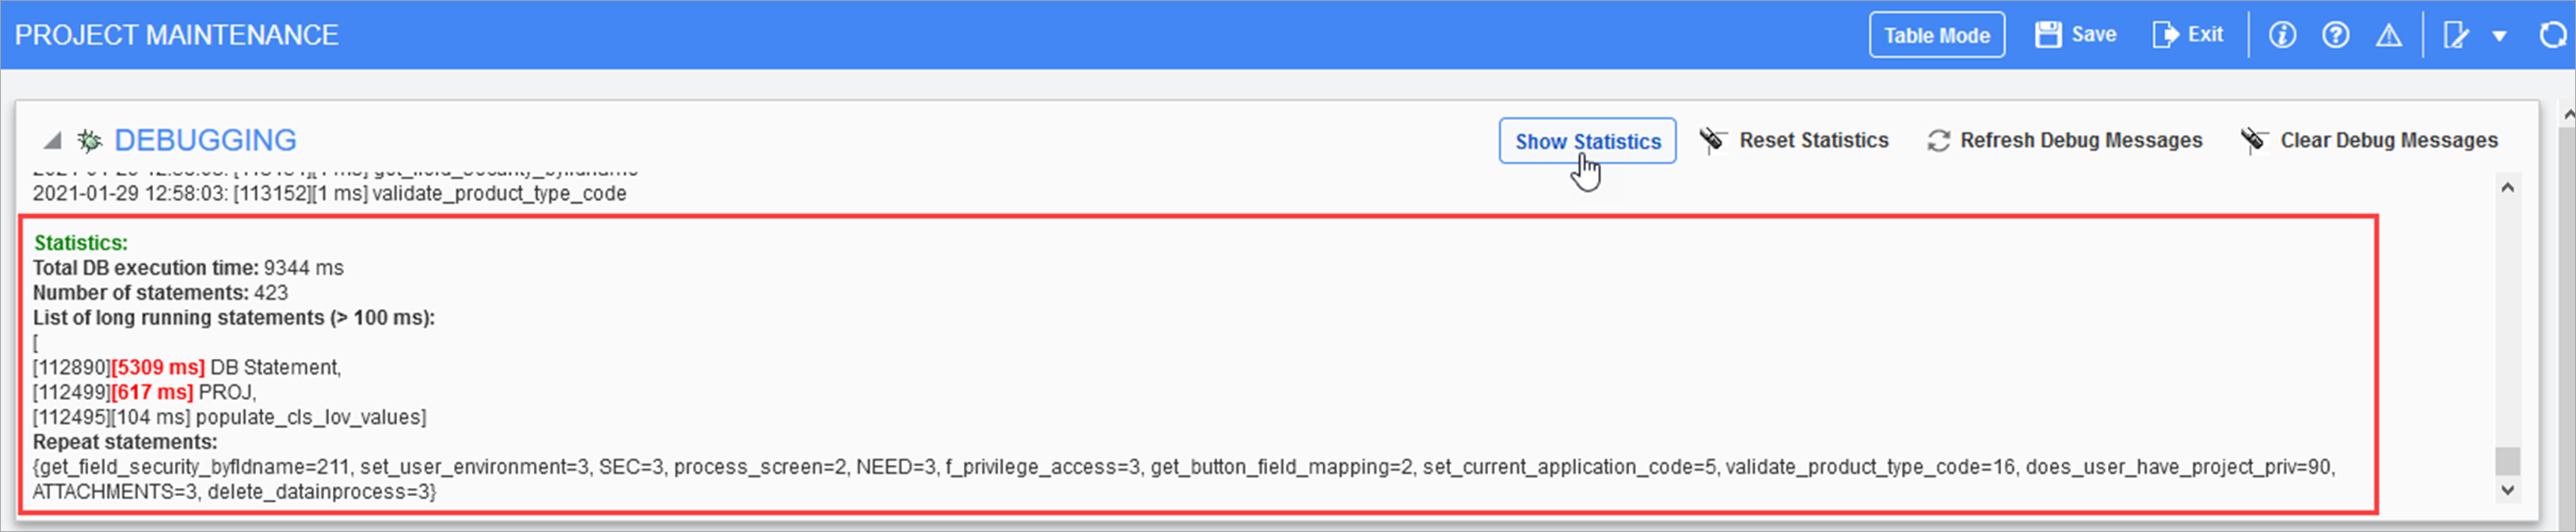The image size is (2576, 532).
Task: Click the Save floppy disk icon
Action: pyautogui.click(x=2048, y=35)
